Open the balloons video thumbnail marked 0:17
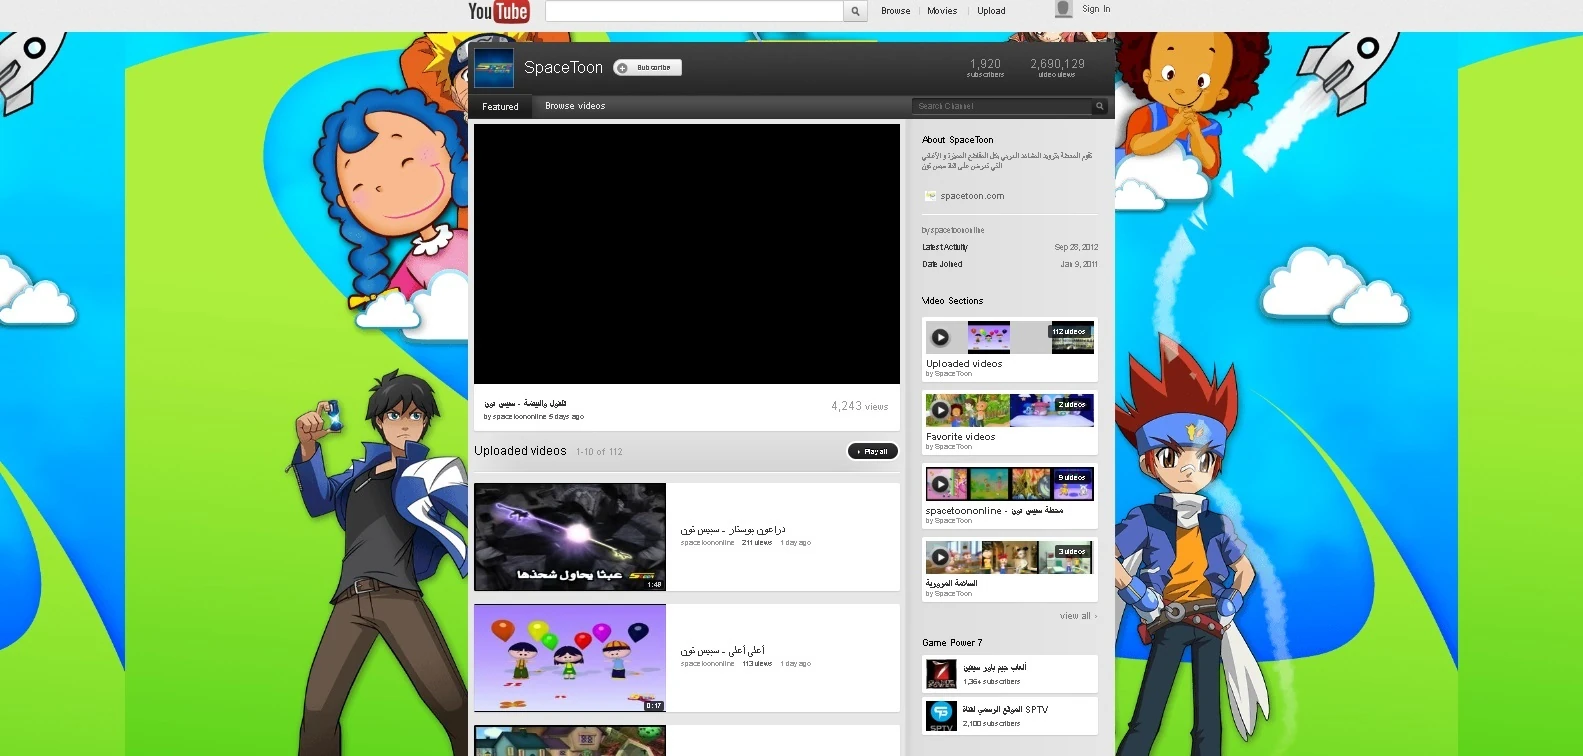The width and height of the screenshot is (1583, 756). [x=570, y=658]
